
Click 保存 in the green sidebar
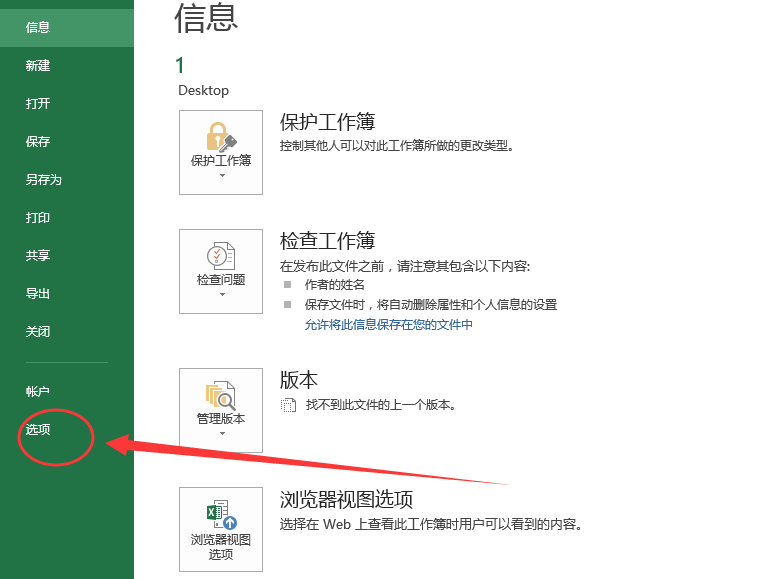coord(38,141)
